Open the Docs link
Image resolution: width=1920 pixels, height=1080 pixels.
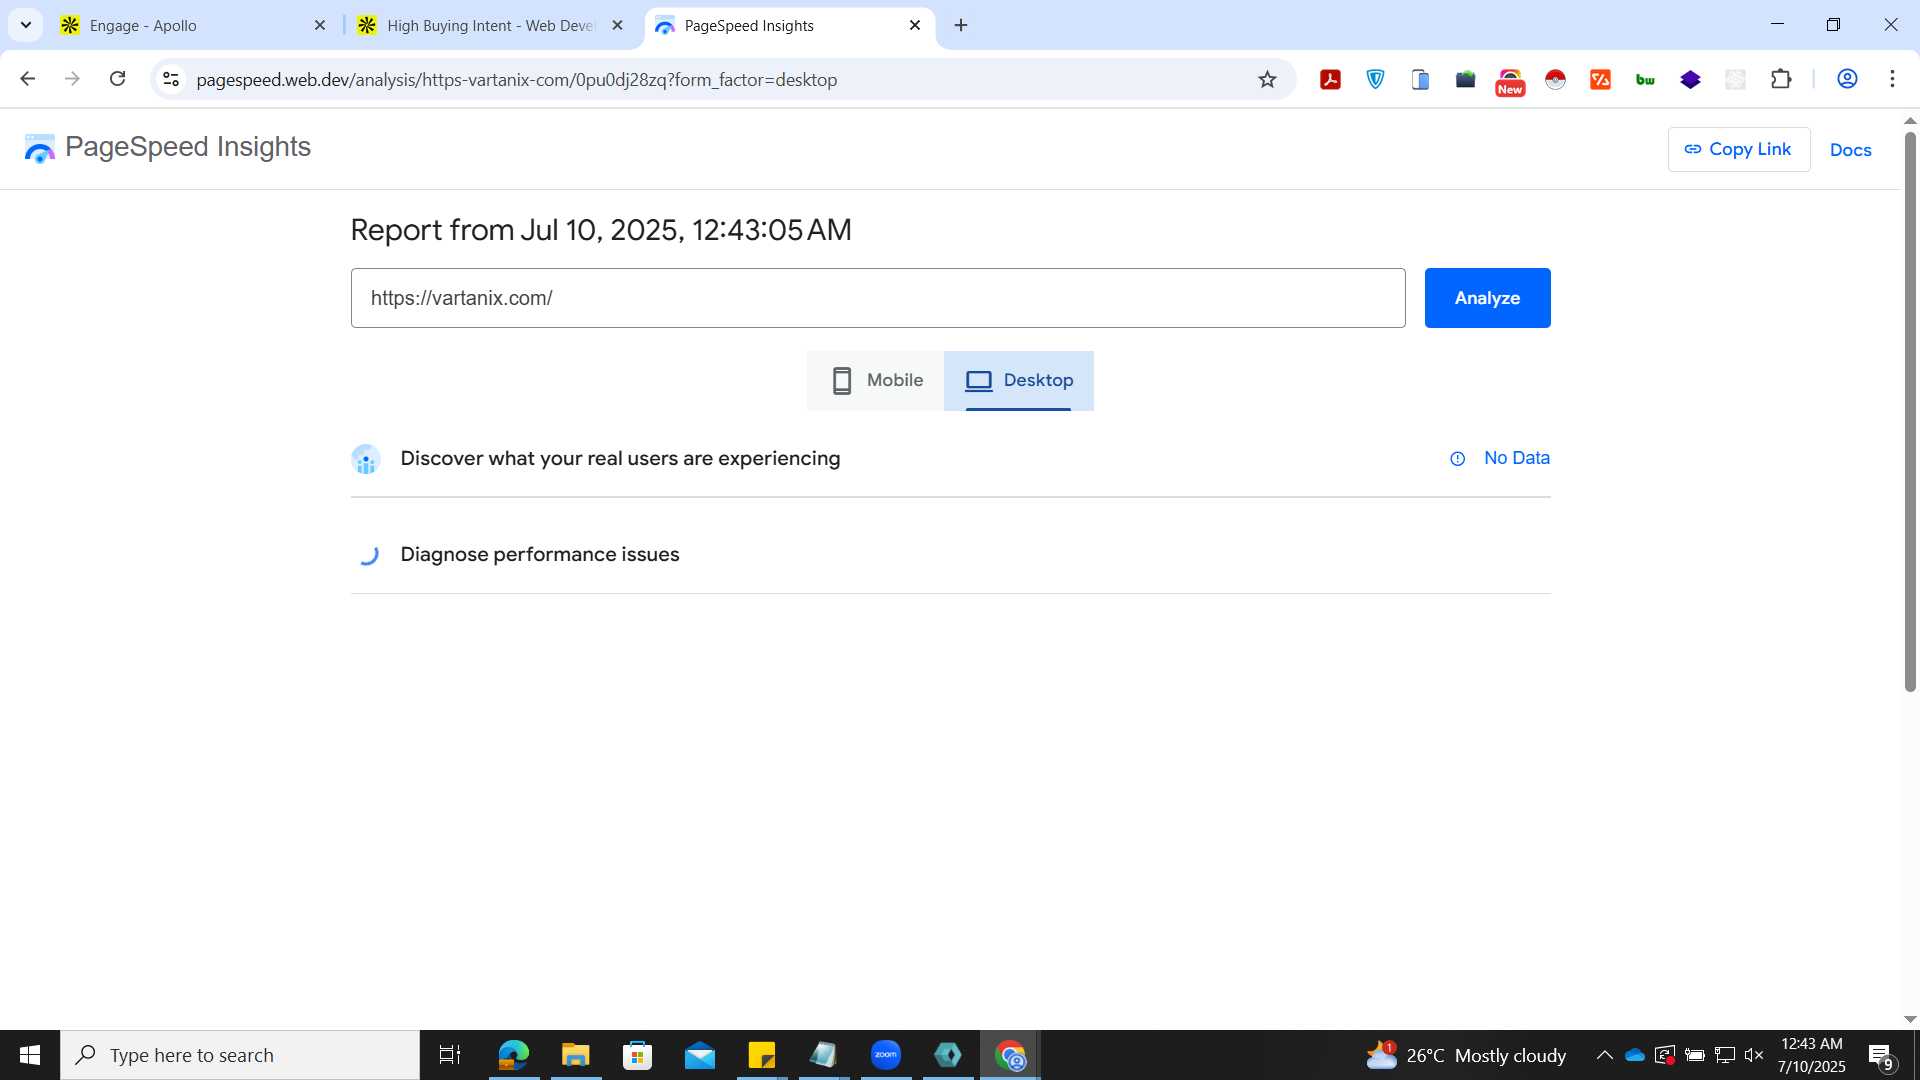[1850, 150]
